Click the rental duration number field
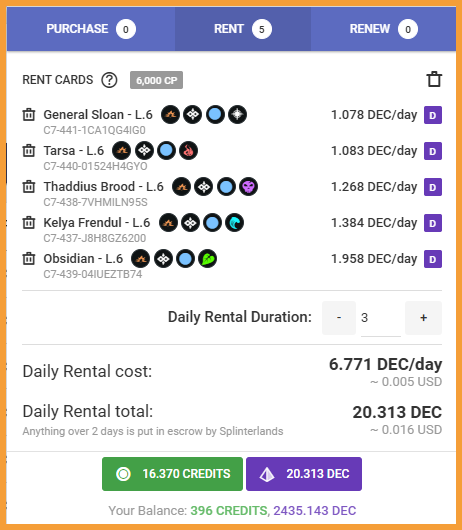This screenshot has height=530, width=462. 381,318
